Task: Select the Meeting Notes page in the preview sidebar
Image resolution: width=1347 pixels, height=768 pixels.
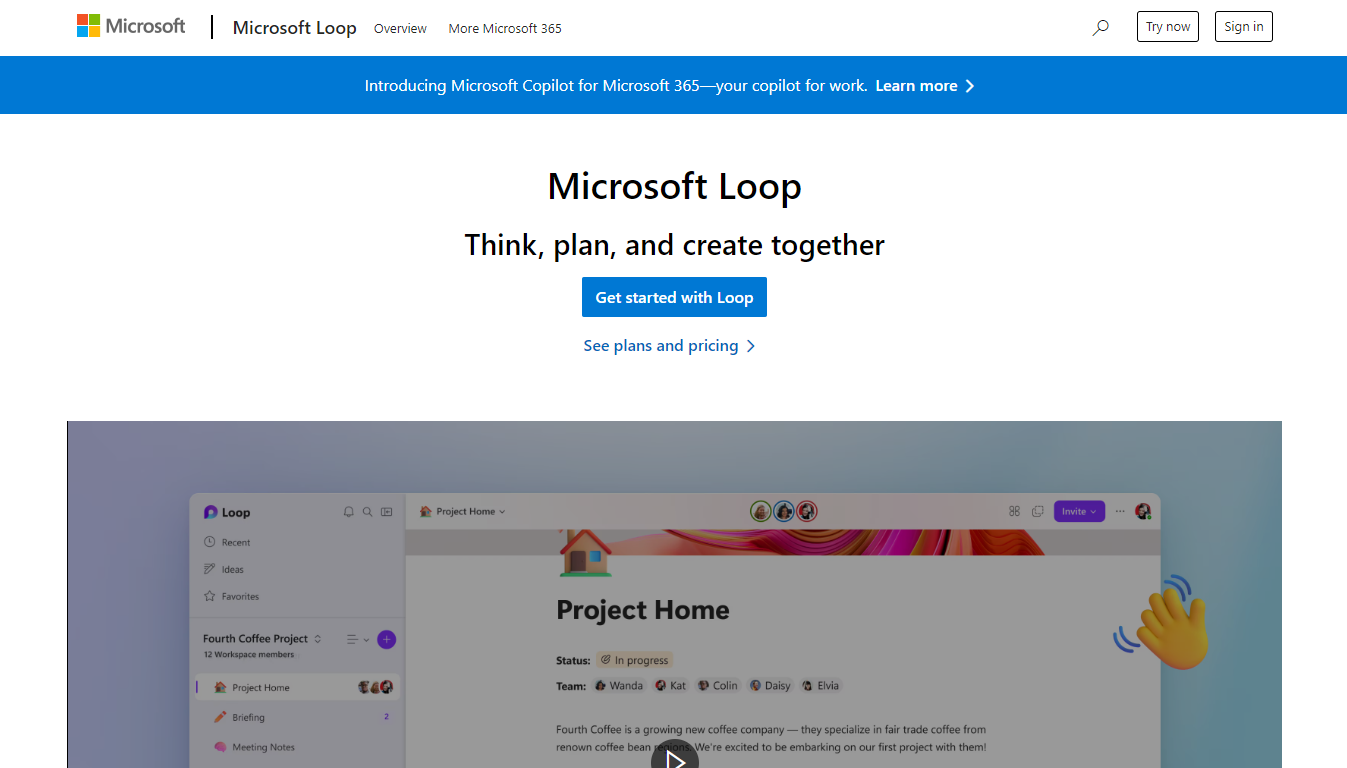Action: (x=295, y=747)
